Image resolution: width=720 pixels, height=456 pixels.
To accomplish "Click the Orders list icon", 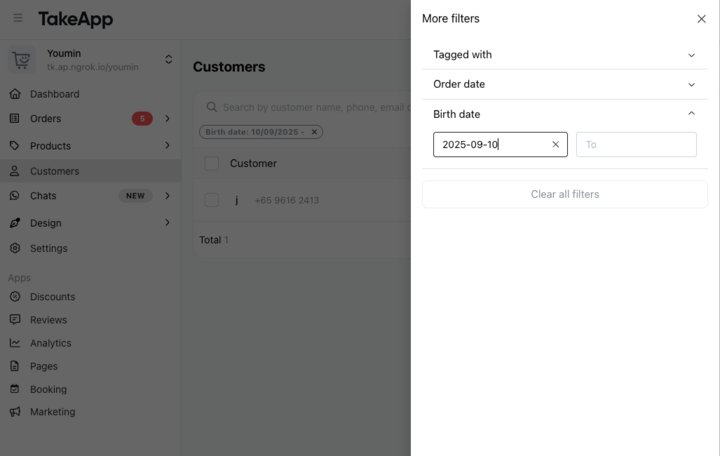I will pos(15,118).
